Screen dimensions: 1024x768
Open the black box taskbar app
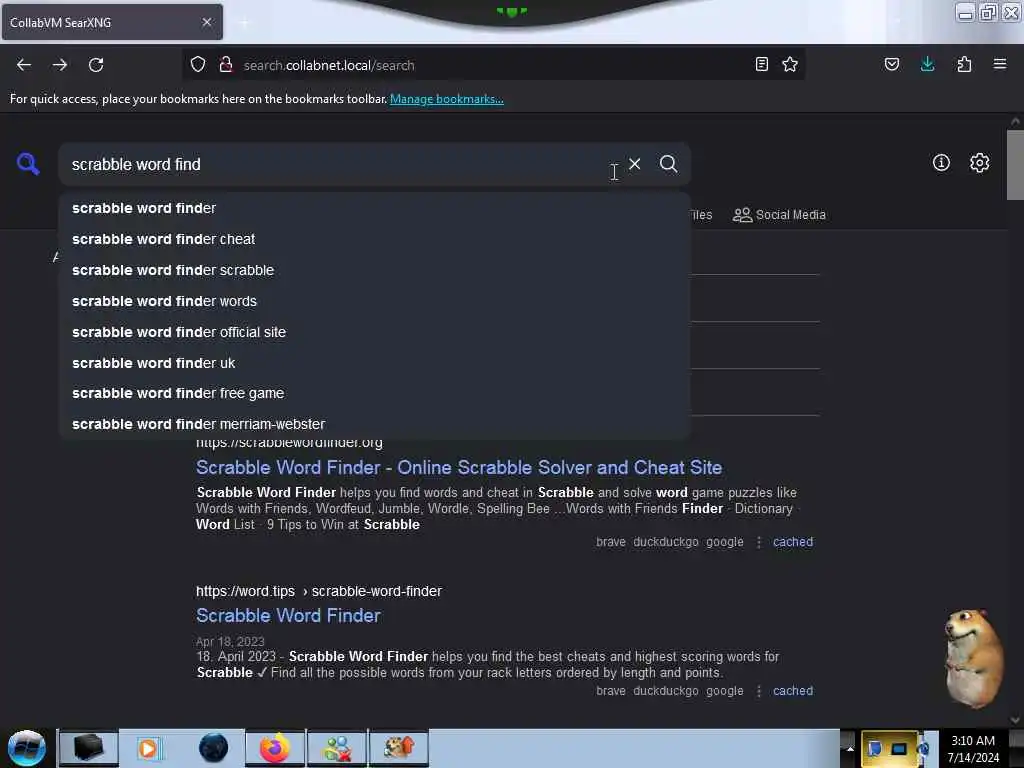click(89, 748)
